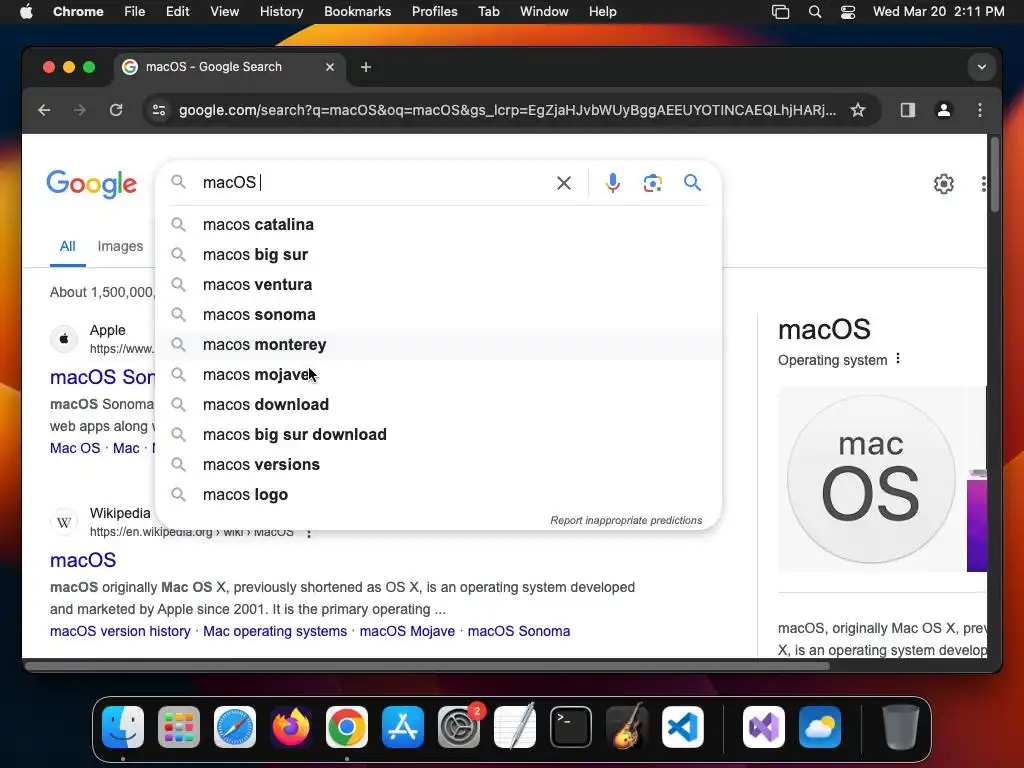1024x768 pixels.
Task: Launch GarageBand from the dock
Action: [627, 727]
